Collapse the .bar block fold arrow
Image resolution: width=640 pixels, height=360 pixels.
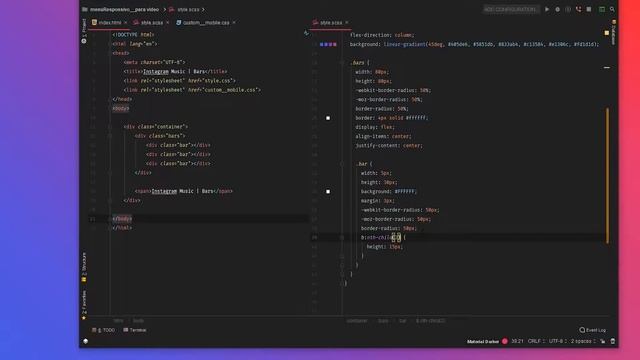(x=342, y=164)
